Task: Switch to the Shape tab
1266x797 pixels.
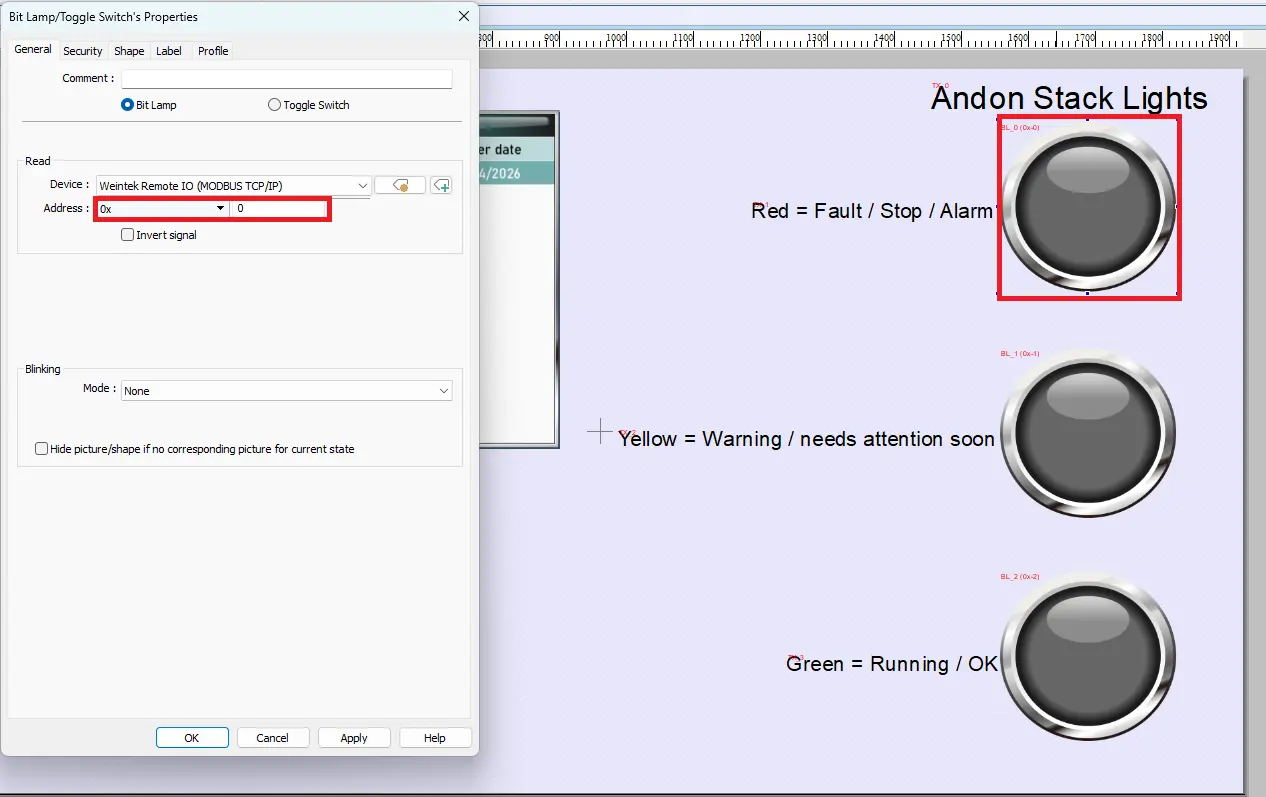Action: coord(128,50)
